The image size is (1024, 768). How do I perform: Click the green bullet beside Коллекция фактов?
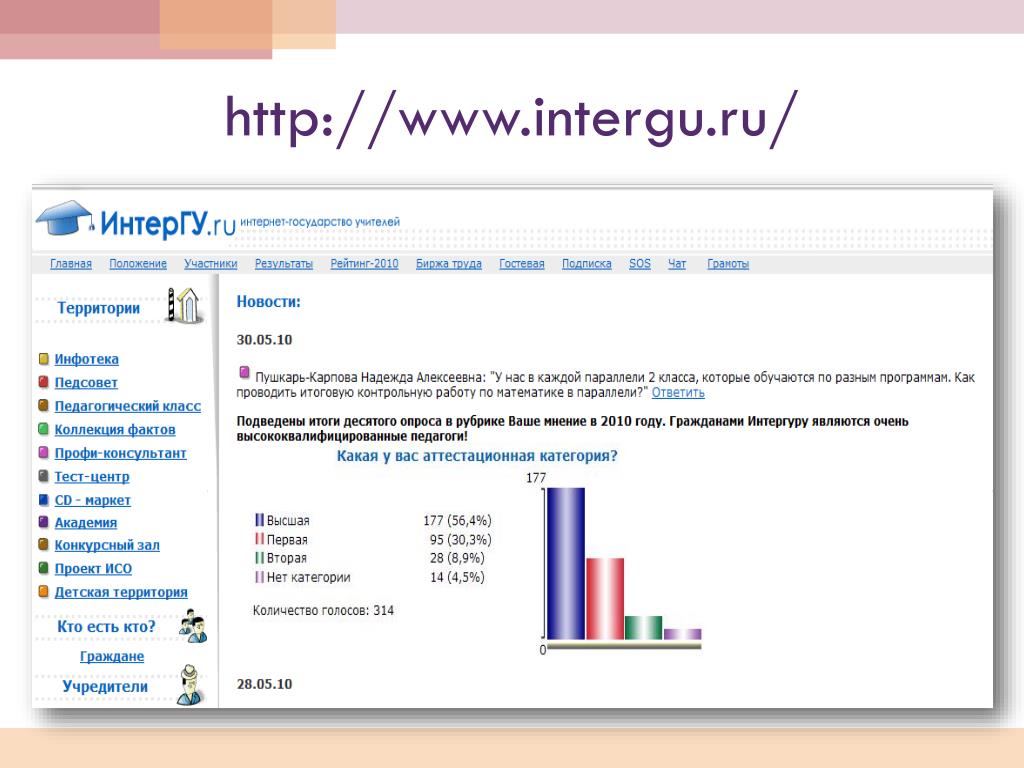[44, 429]
